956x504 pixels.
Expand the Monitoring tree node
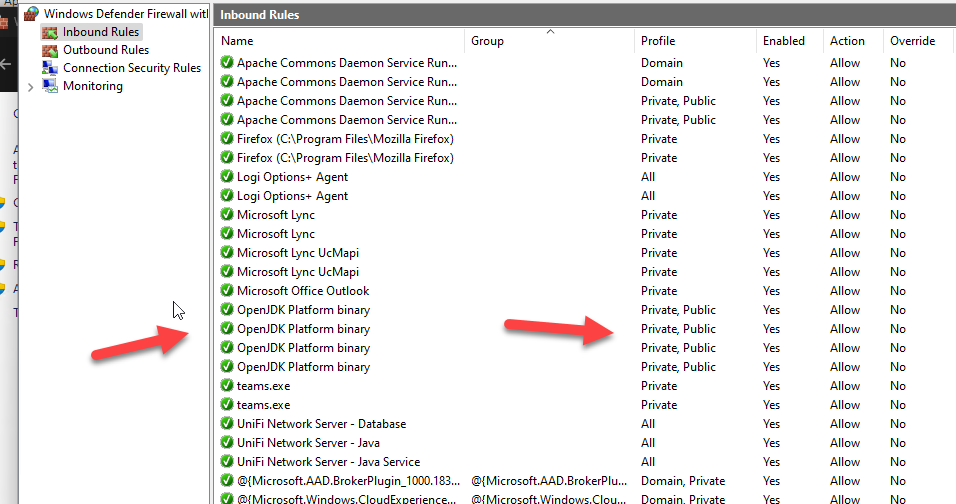(x=30, y=87)
